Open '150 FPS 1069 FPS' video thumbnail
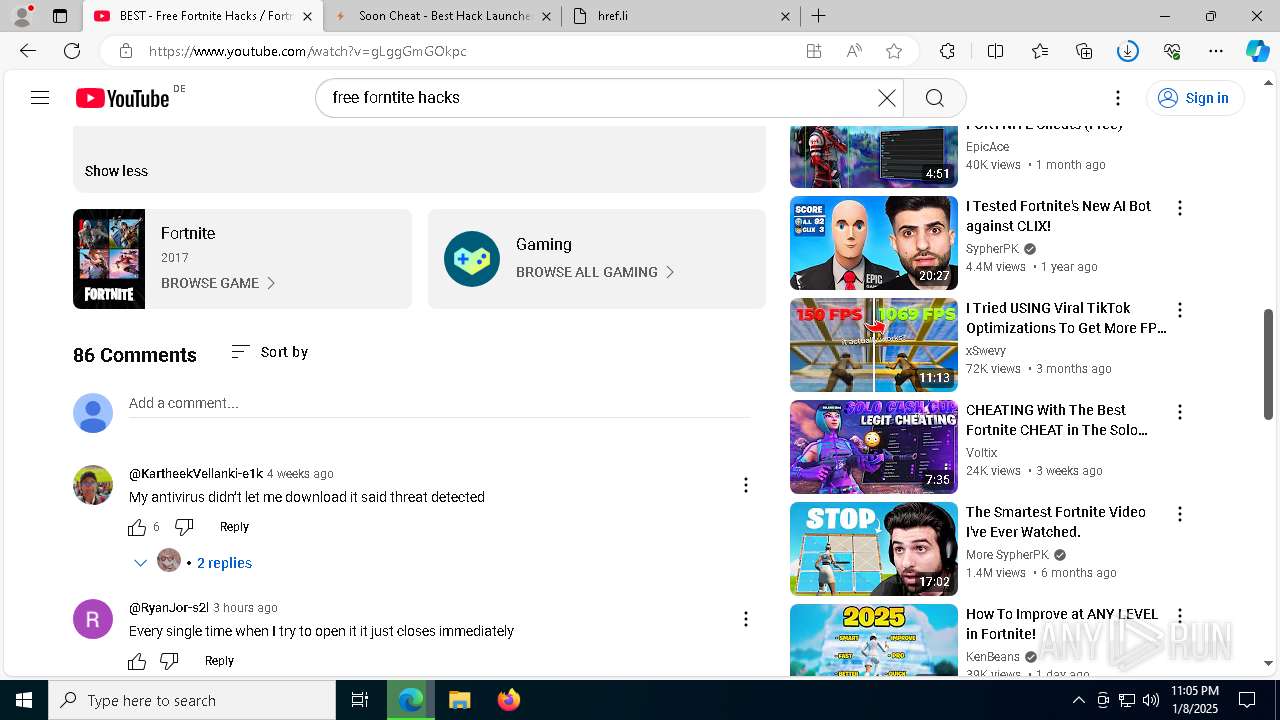The image size is (1280, 720). tap(874, 345)
